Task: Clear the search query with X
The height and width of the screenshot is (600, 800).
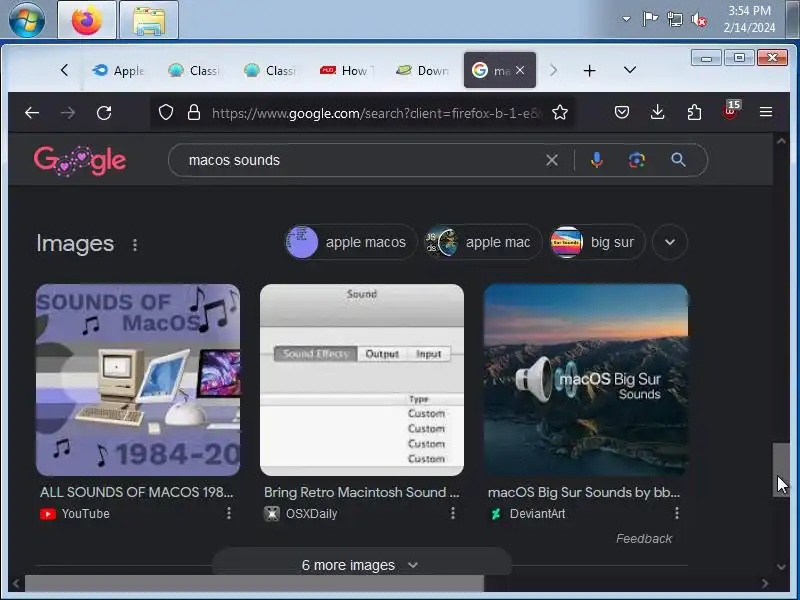Action: coord(552,160)
